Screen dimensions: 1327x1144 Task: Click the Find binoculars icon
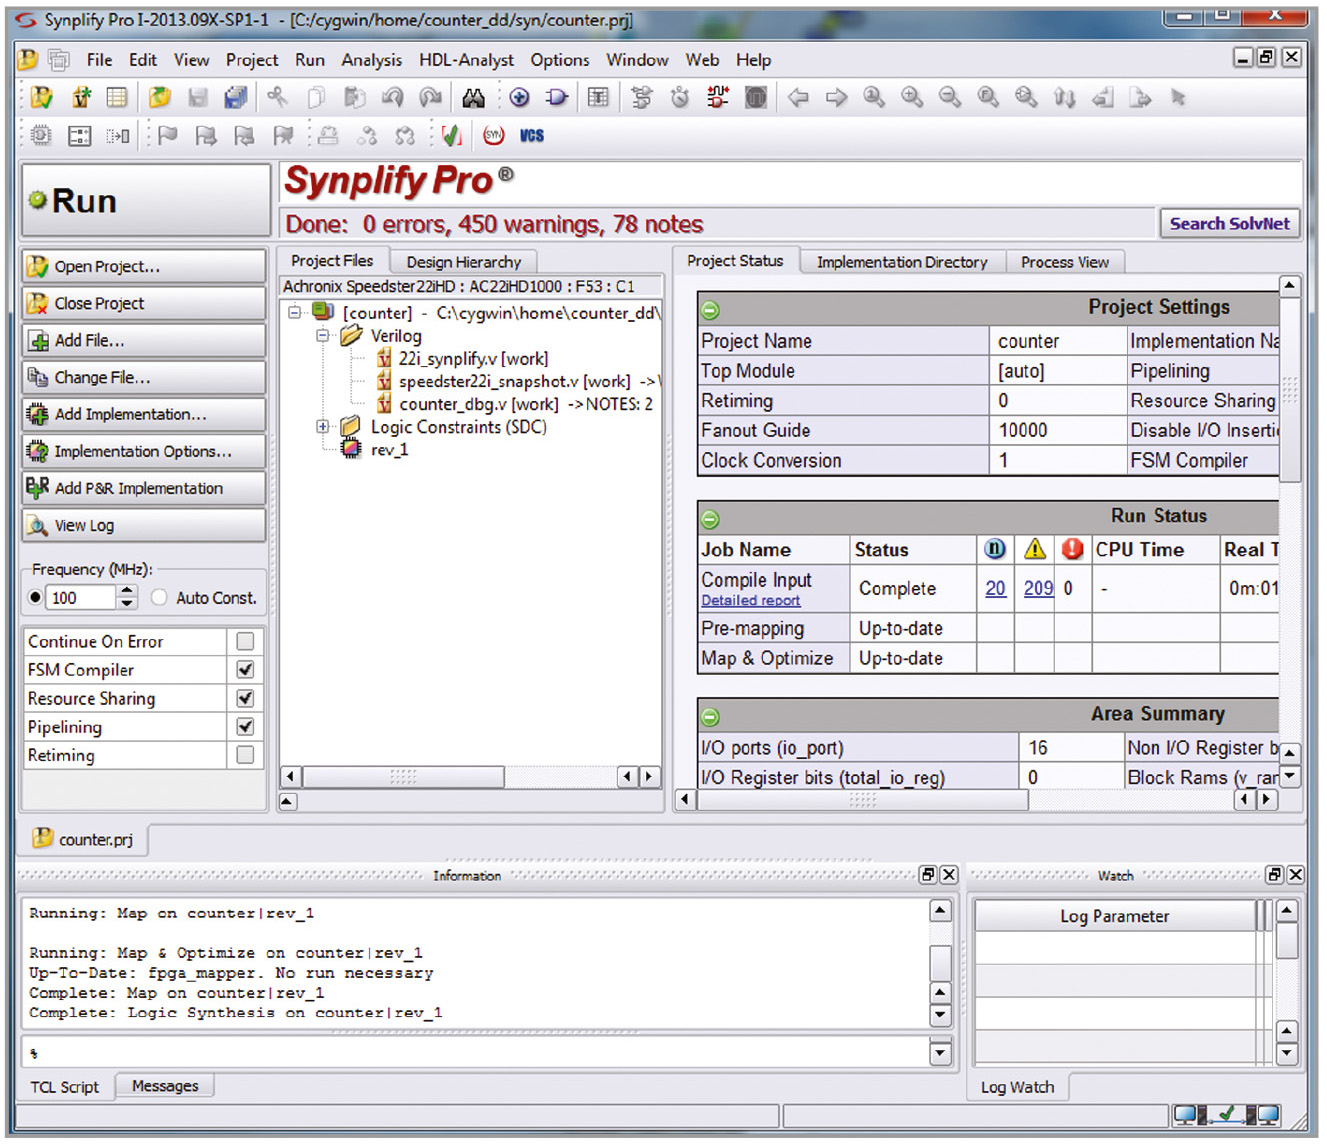(x=473, y=97)
